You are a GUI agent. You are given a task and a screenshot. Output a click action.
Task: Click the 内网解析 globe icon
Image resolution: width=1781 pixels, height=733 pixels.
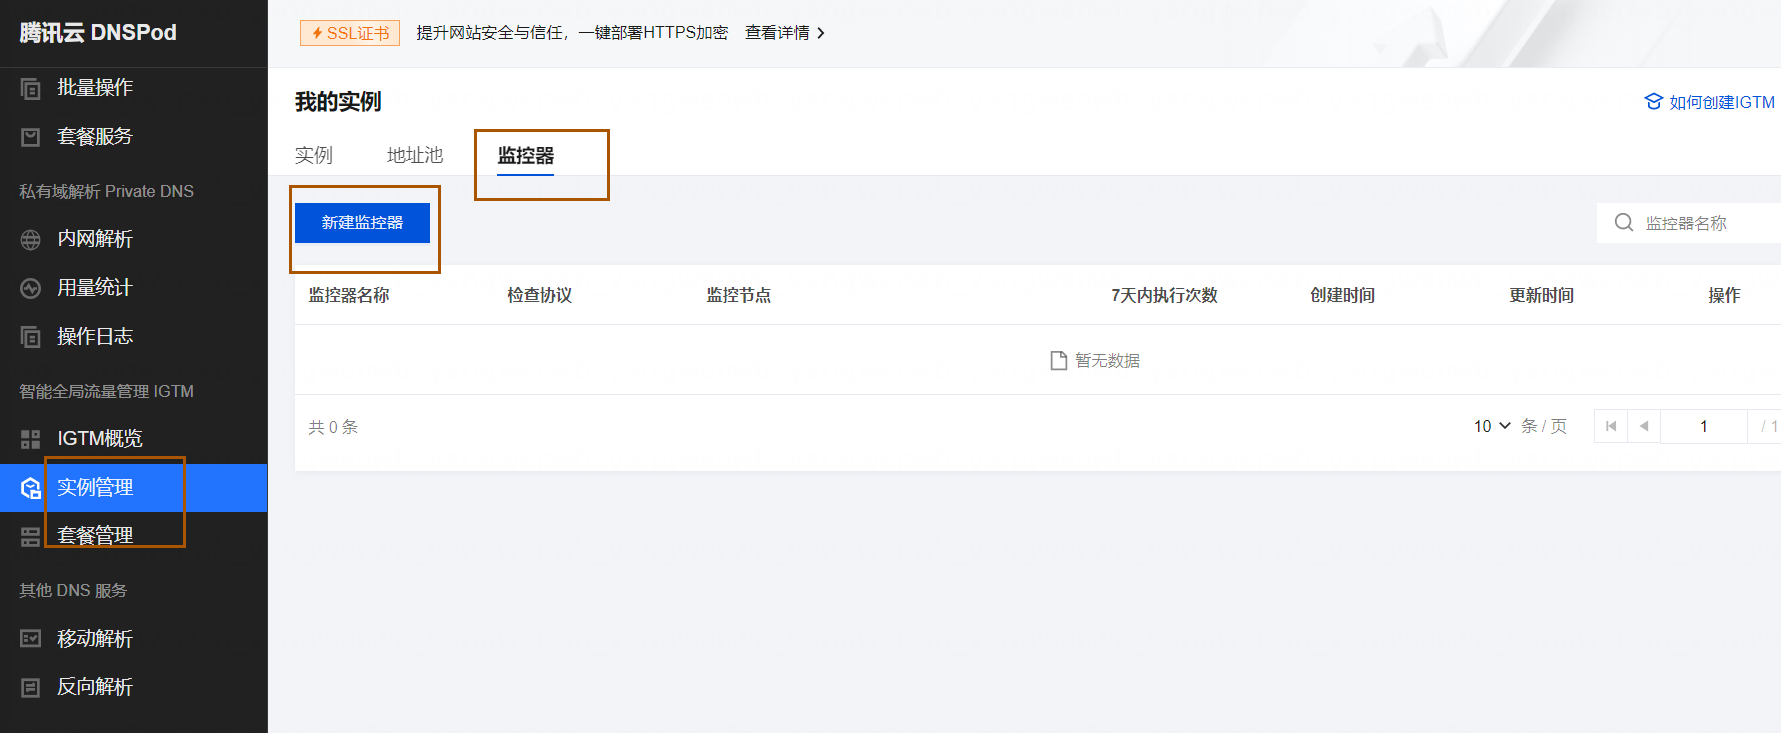tap(31, 239)
